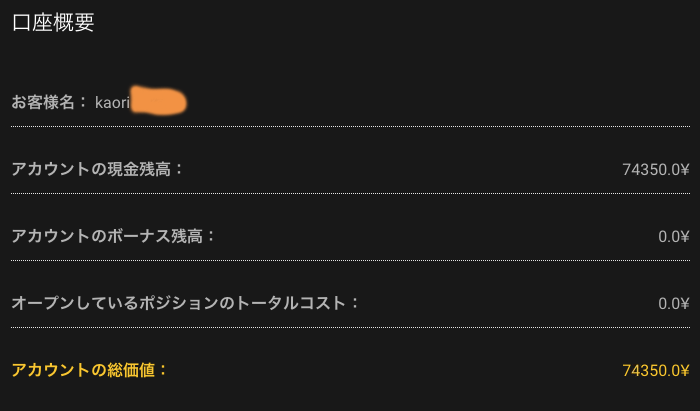Screen dimensions: 700x411
Task: Click the yen sign of the cash balance
Action: (684, 170)
